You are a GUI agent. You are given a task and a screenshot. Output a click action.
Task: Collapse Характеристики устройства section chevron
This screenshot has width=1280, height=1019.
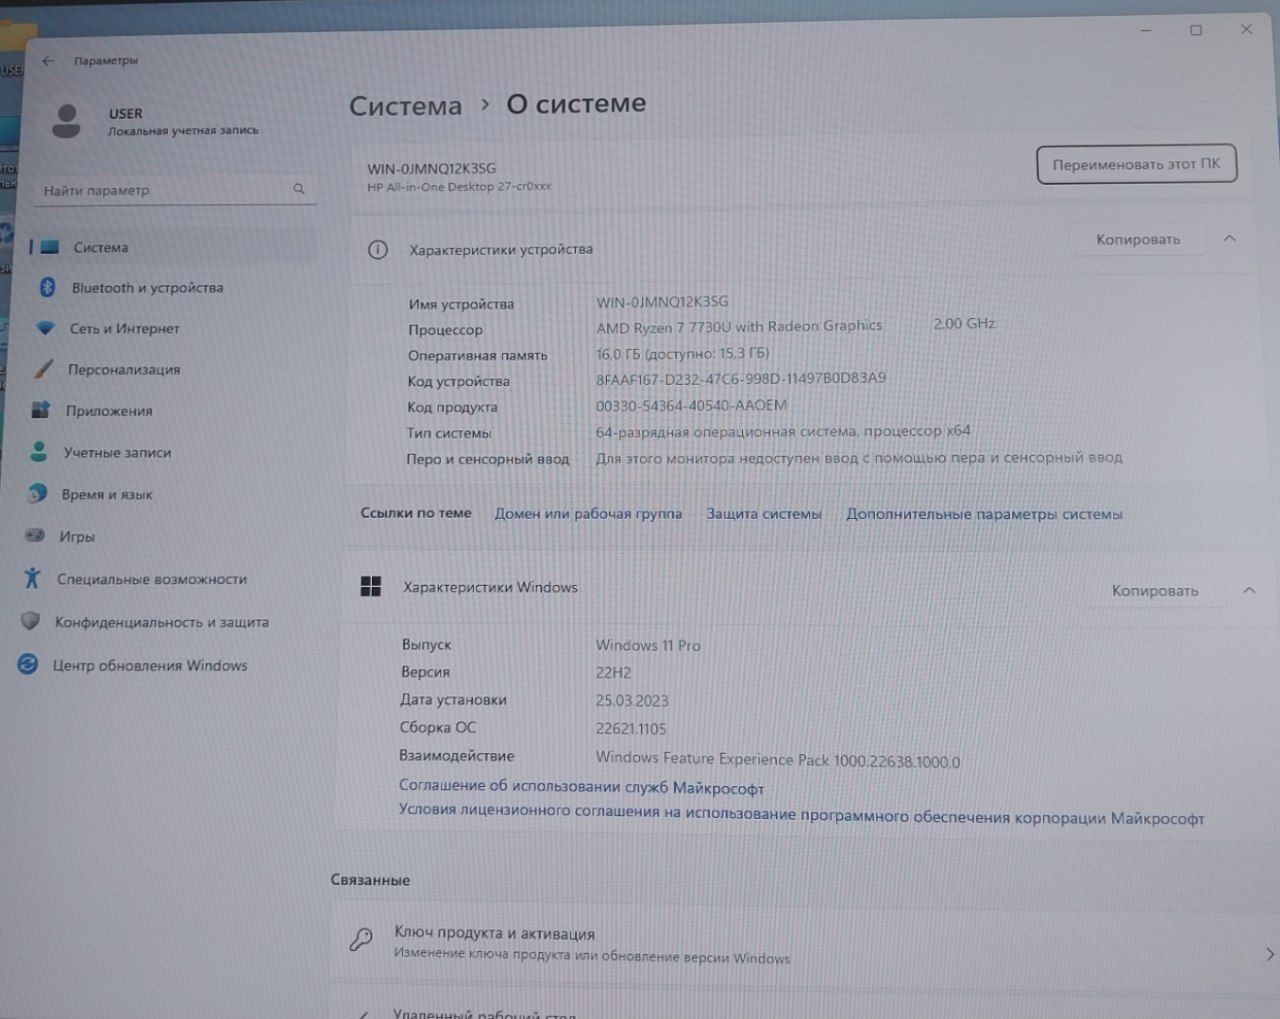pos(1229,239)
